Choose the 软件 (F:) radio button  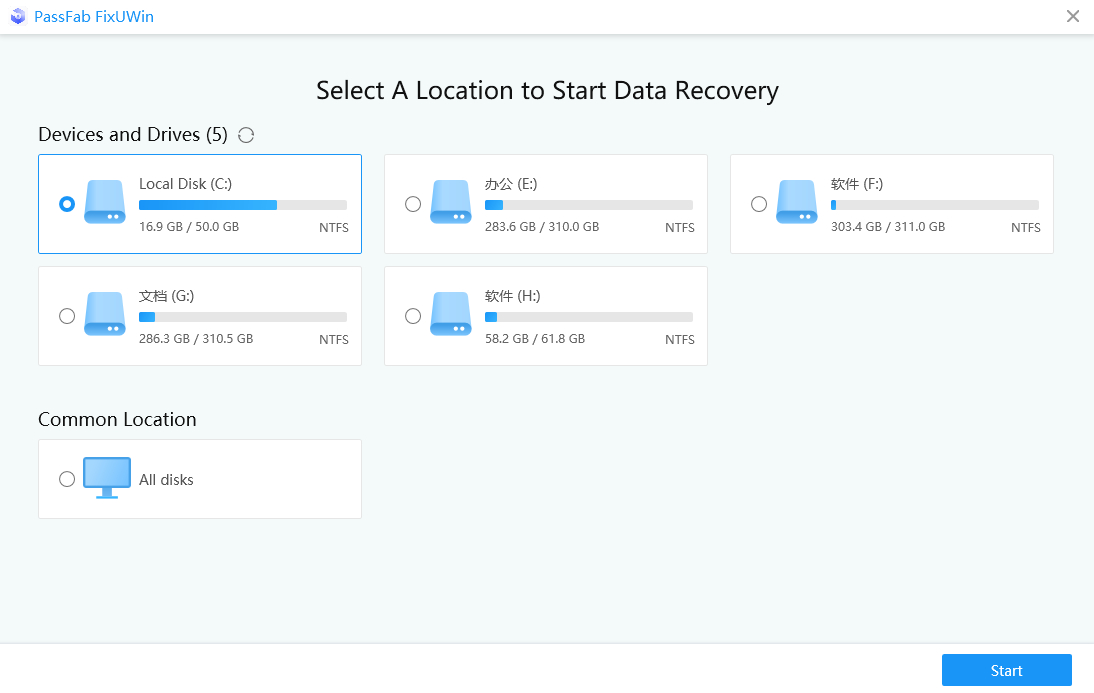[x=759, y=204]
